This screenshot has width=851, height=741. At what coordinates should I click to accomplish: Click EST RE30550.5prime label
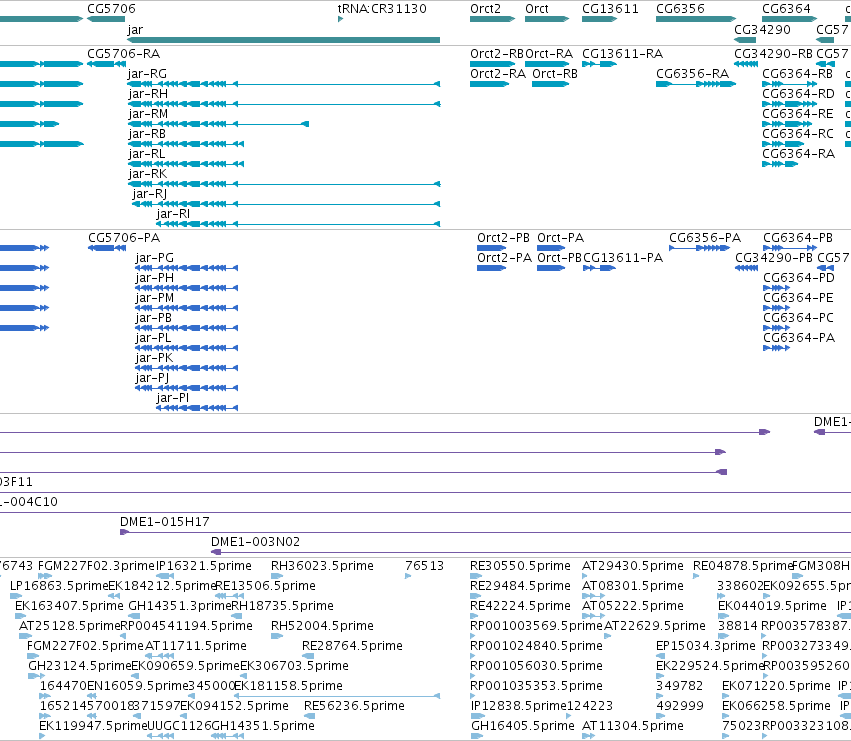pyautogui.click(x=520, y=566)
